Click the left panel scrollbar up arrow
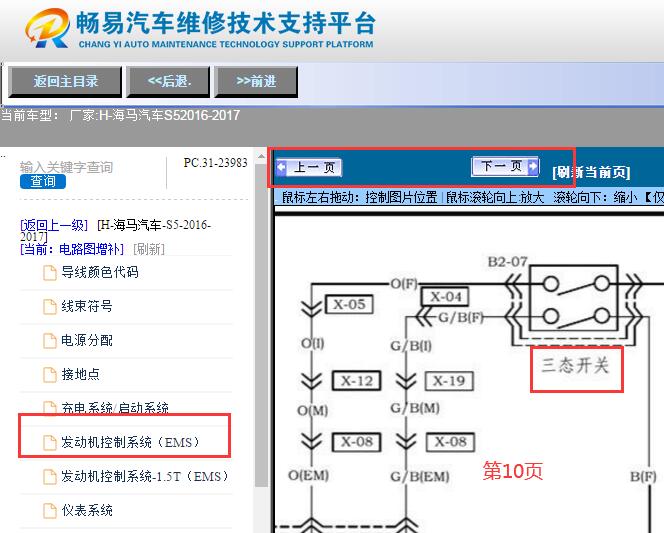Screen dimensions: 664x533 coord(262,156)
